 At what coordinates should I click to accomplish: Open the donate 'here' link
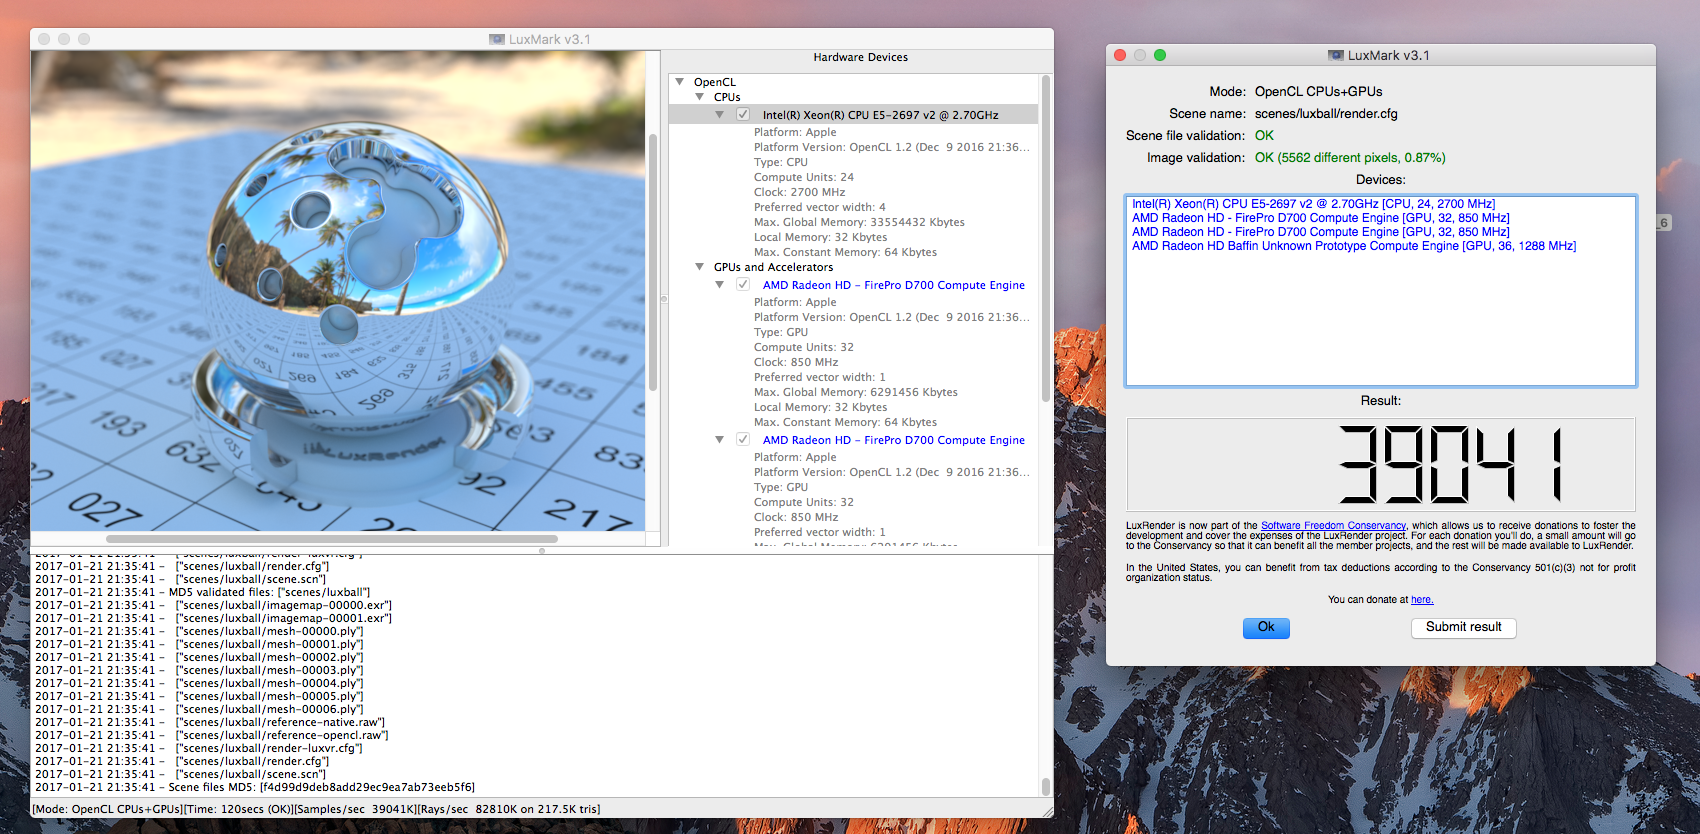tap(1422, 600)
